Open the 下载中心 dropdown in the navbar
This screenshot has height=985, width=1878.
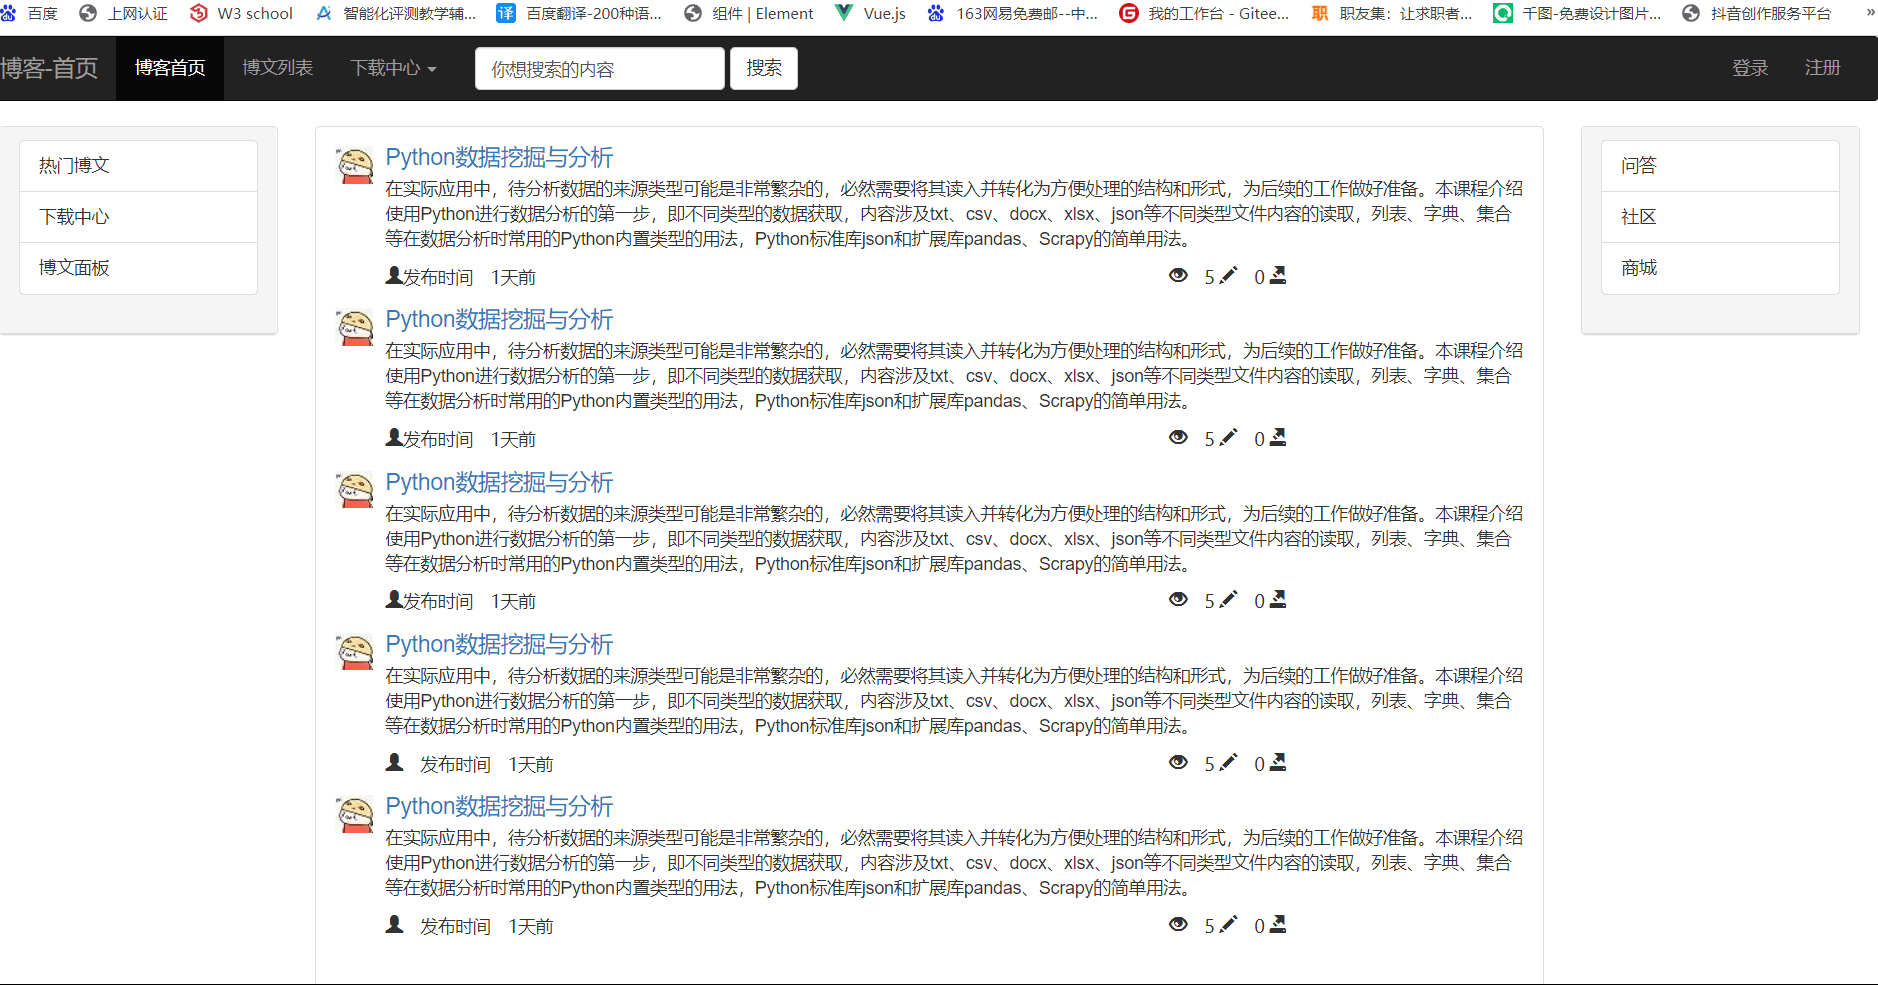point(393,68)
